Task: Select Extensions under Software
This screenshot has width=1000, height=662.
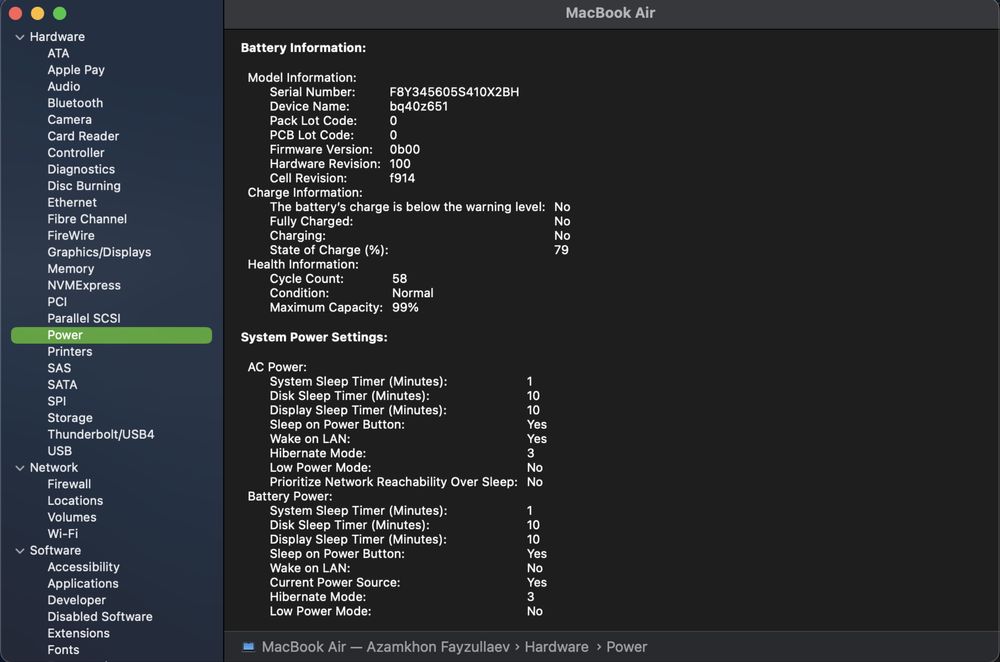Action: click(x=78, y=634)
